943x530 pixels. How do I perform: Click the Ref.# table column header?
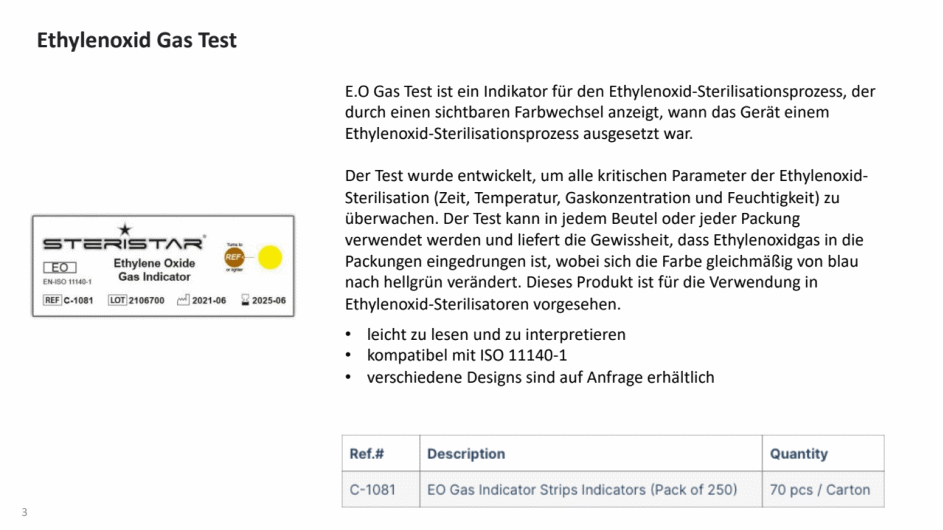(x=381, y=454)
